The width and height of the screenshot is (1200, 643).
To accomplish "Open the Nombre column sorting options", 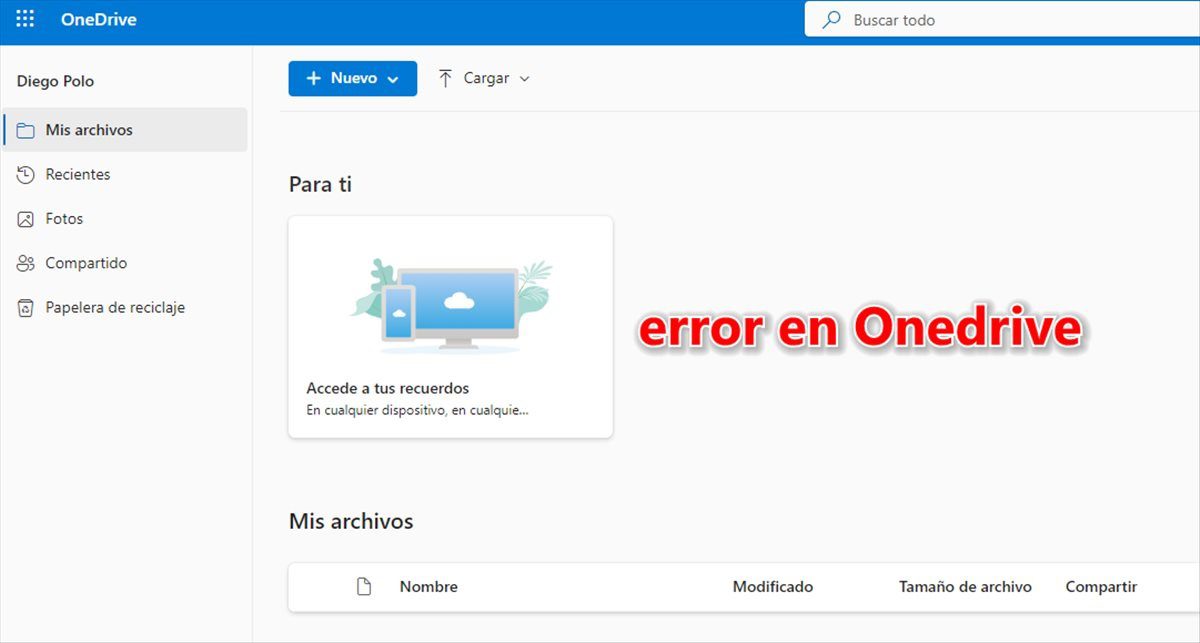I will coord(428,587).
